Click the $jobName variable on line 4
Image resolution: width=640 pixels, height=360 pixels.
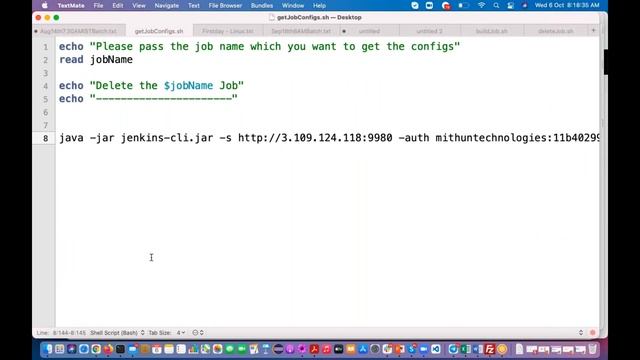[x=189, y=86]
